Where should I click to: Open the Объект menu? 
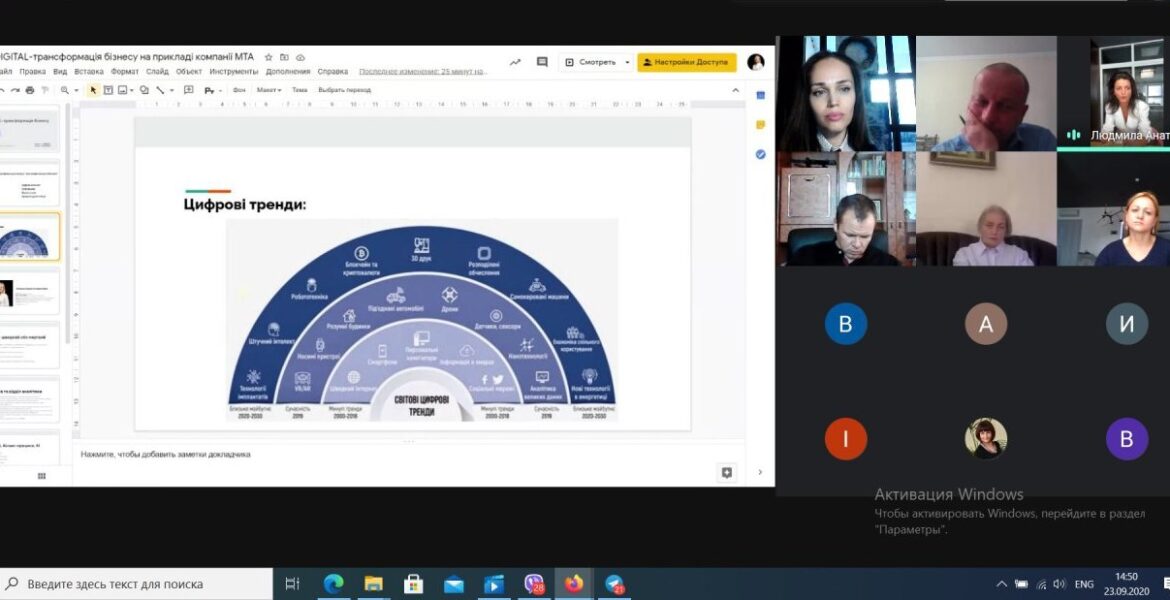(189, 72)
